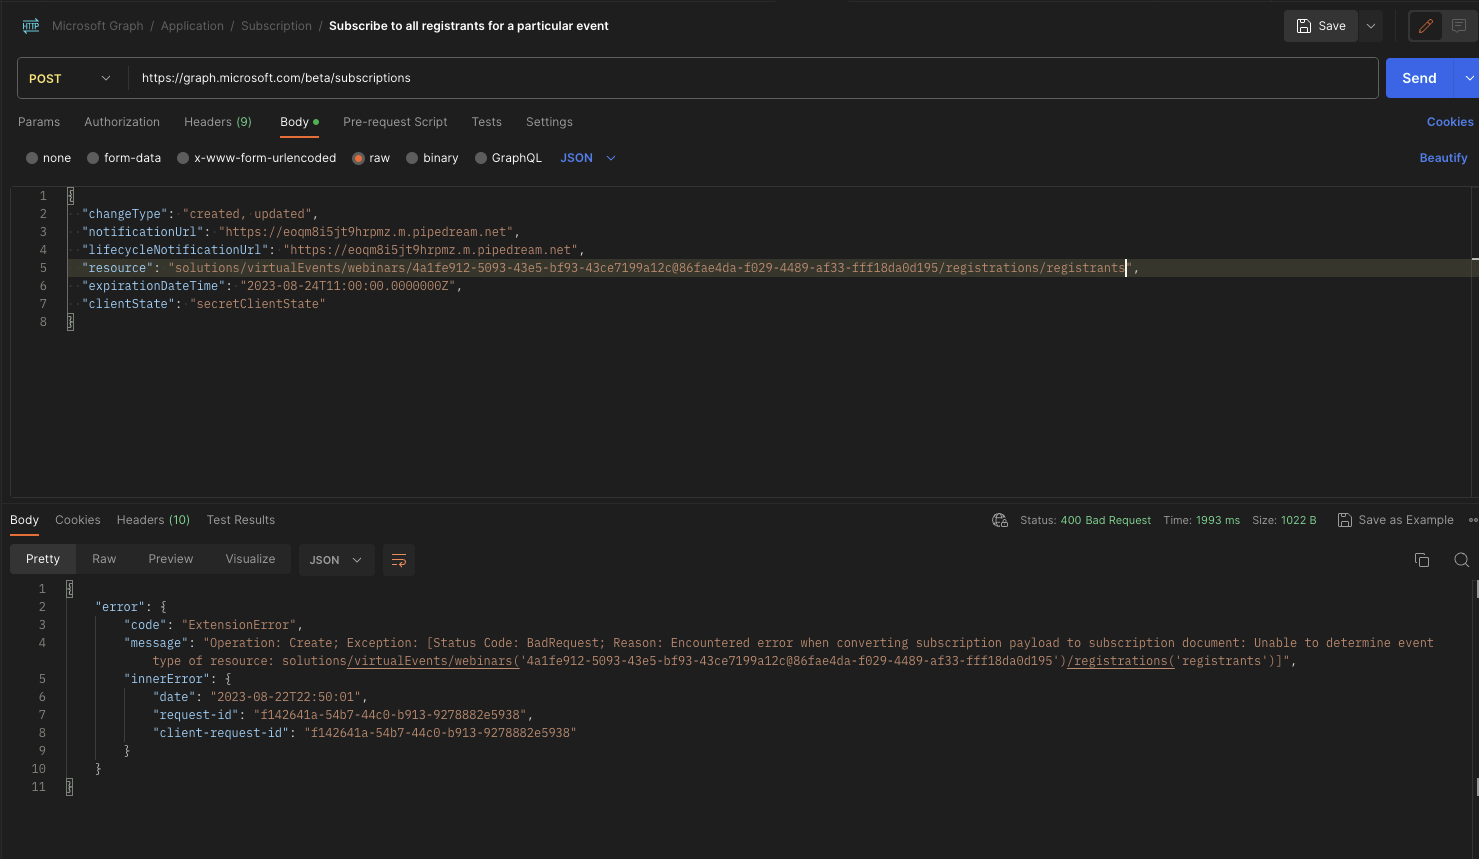Select the GraphQL body option
This screenshot has height=859, width=1479.
pos(481,158)
